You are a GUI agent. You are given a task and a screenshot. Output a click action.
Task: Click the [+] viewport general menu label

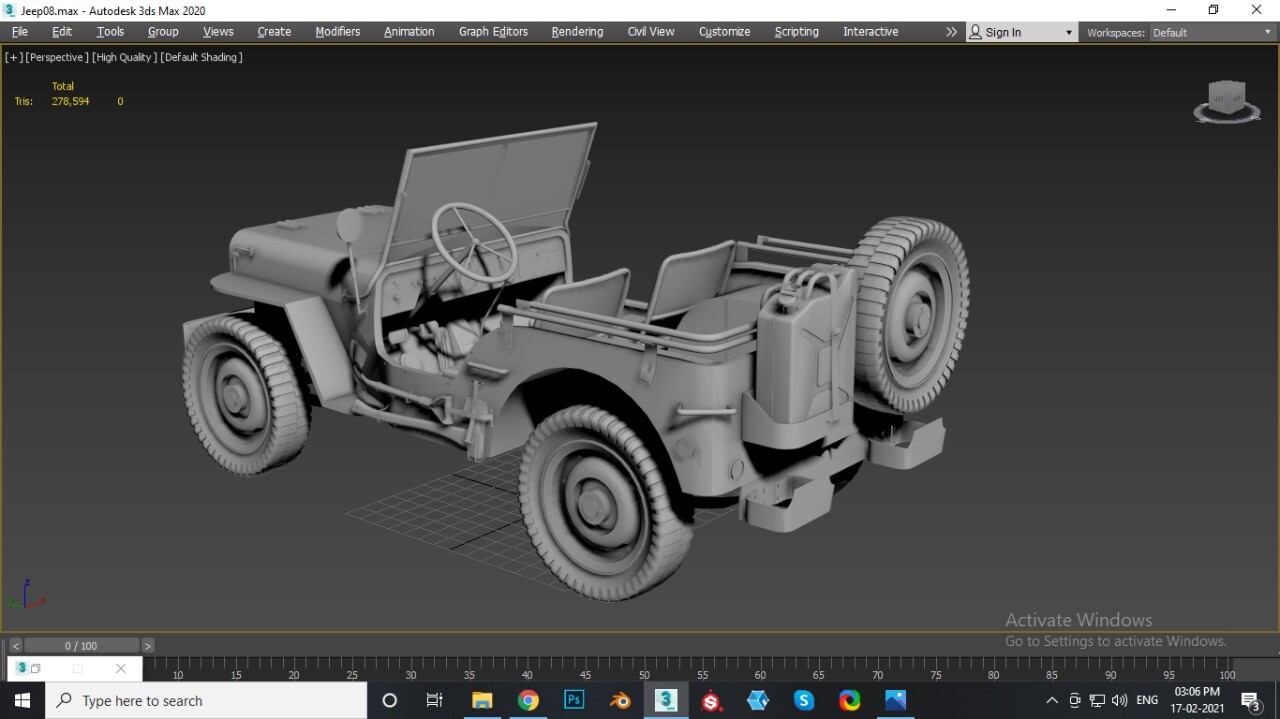click(x=14, y=57)
